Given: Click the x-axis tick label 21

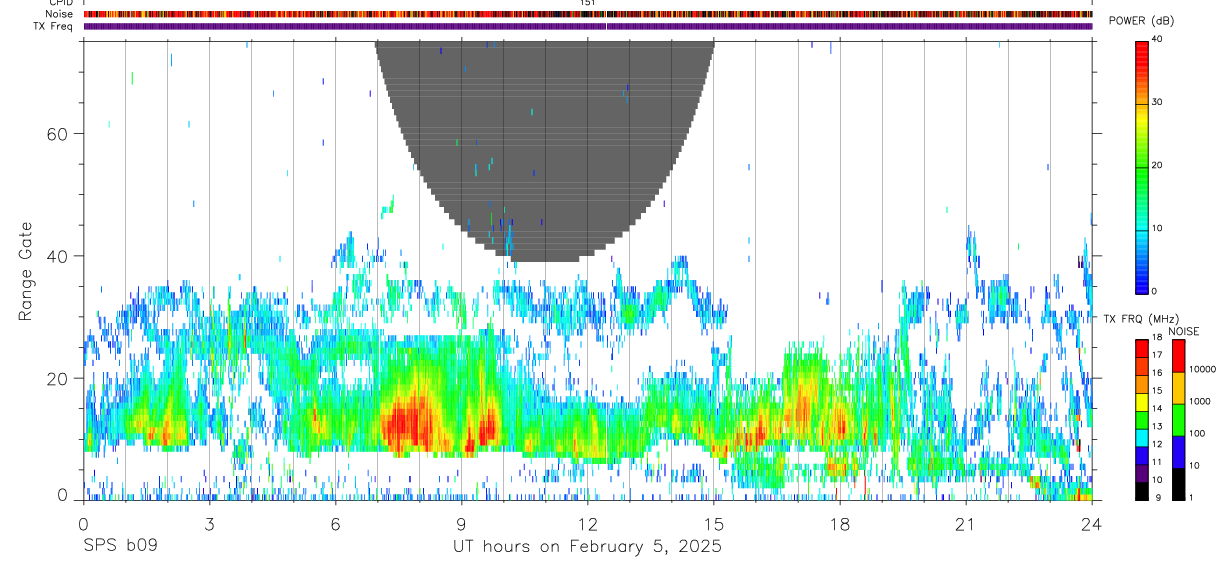Looking at the screenshot, I should pyautogui.click(x=965, y=525).
